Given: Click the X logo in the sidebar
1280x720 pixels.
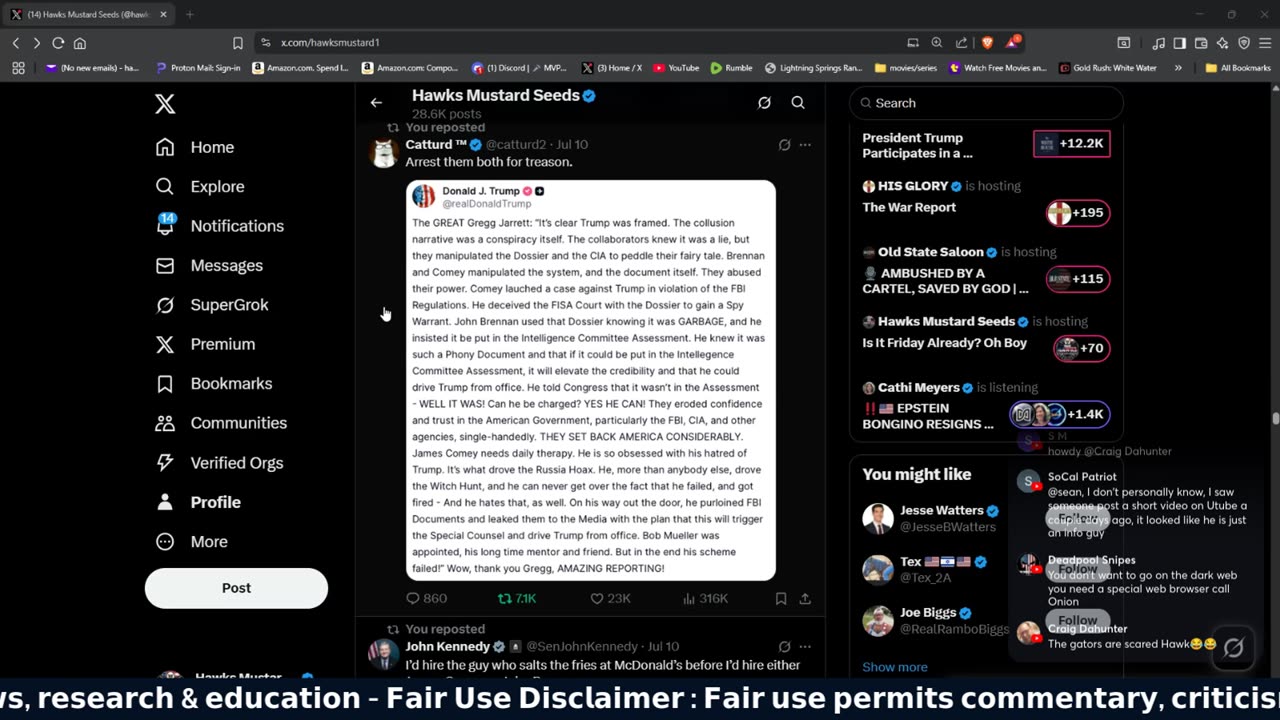Looking at the screenshot, I should [x=165, y=104].
